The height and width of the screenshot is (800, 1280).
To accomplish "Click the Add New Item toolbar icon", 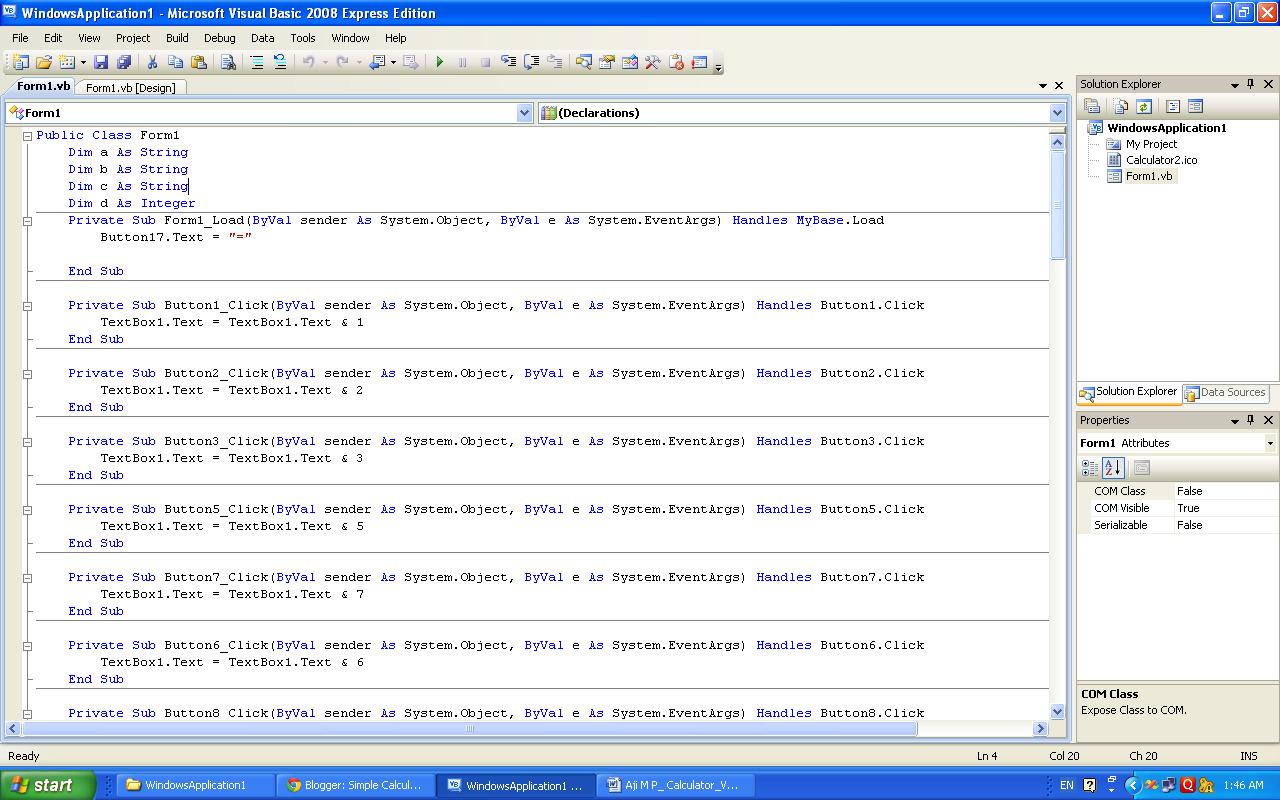I will [68, 62].
